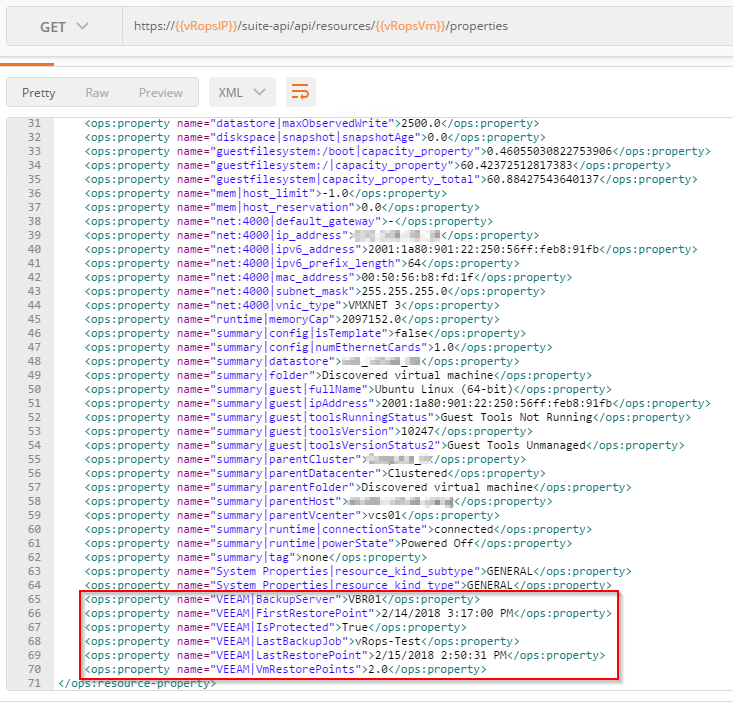733x705 pixels.
Task: Toggle the line wrap icon
Action: [x=300, y=92]
